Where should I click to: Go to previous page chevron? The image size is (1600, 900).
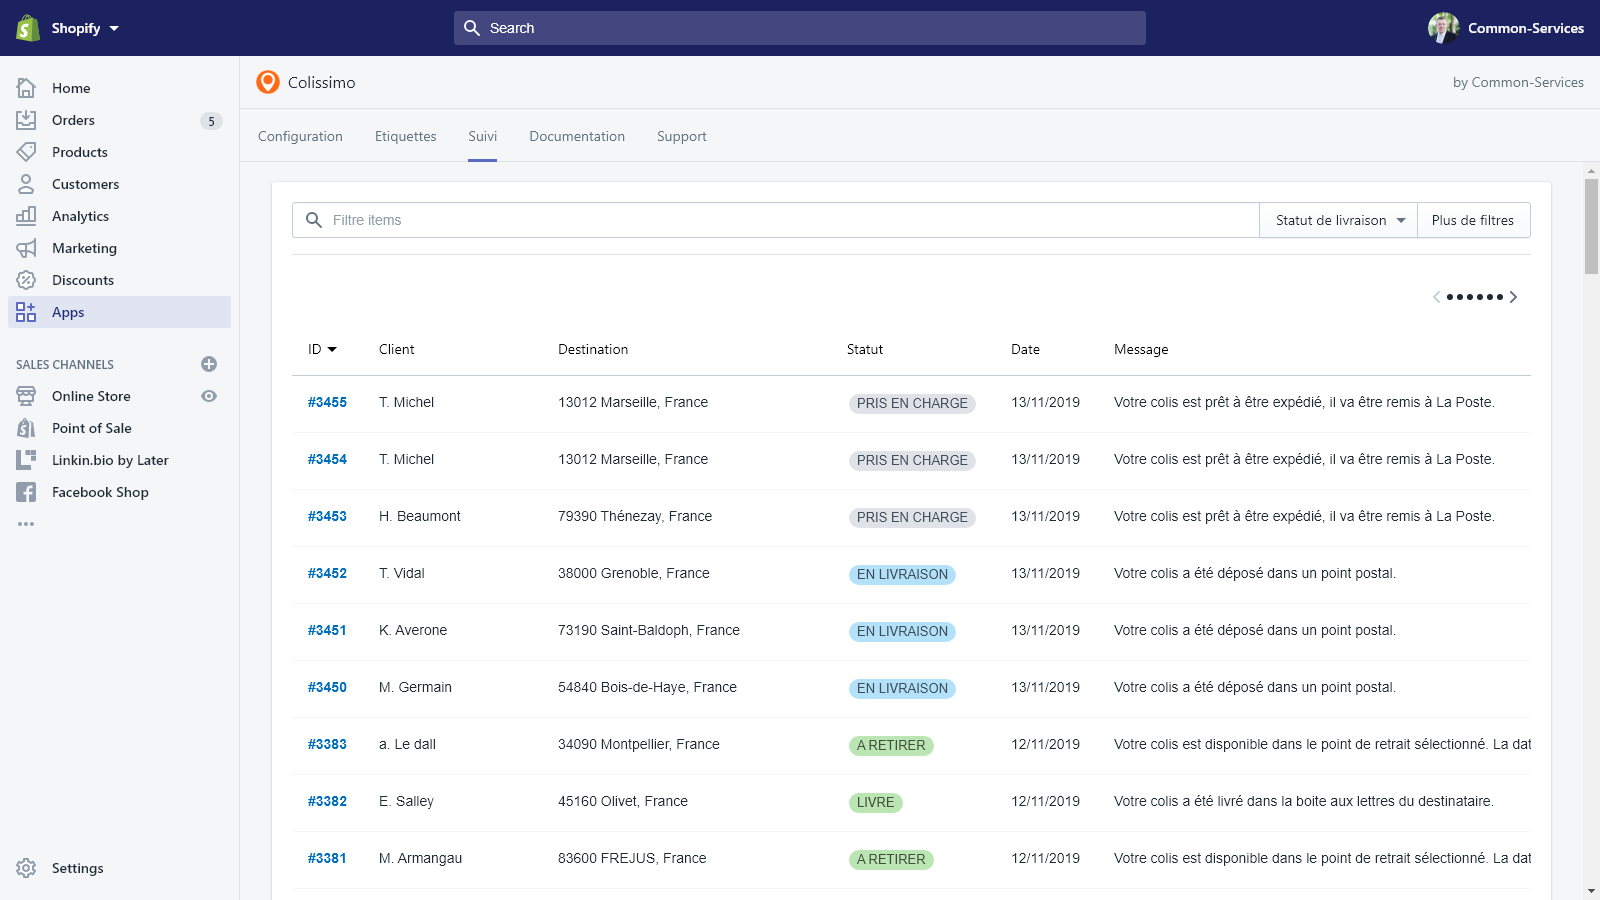(x=1437, y=297)
